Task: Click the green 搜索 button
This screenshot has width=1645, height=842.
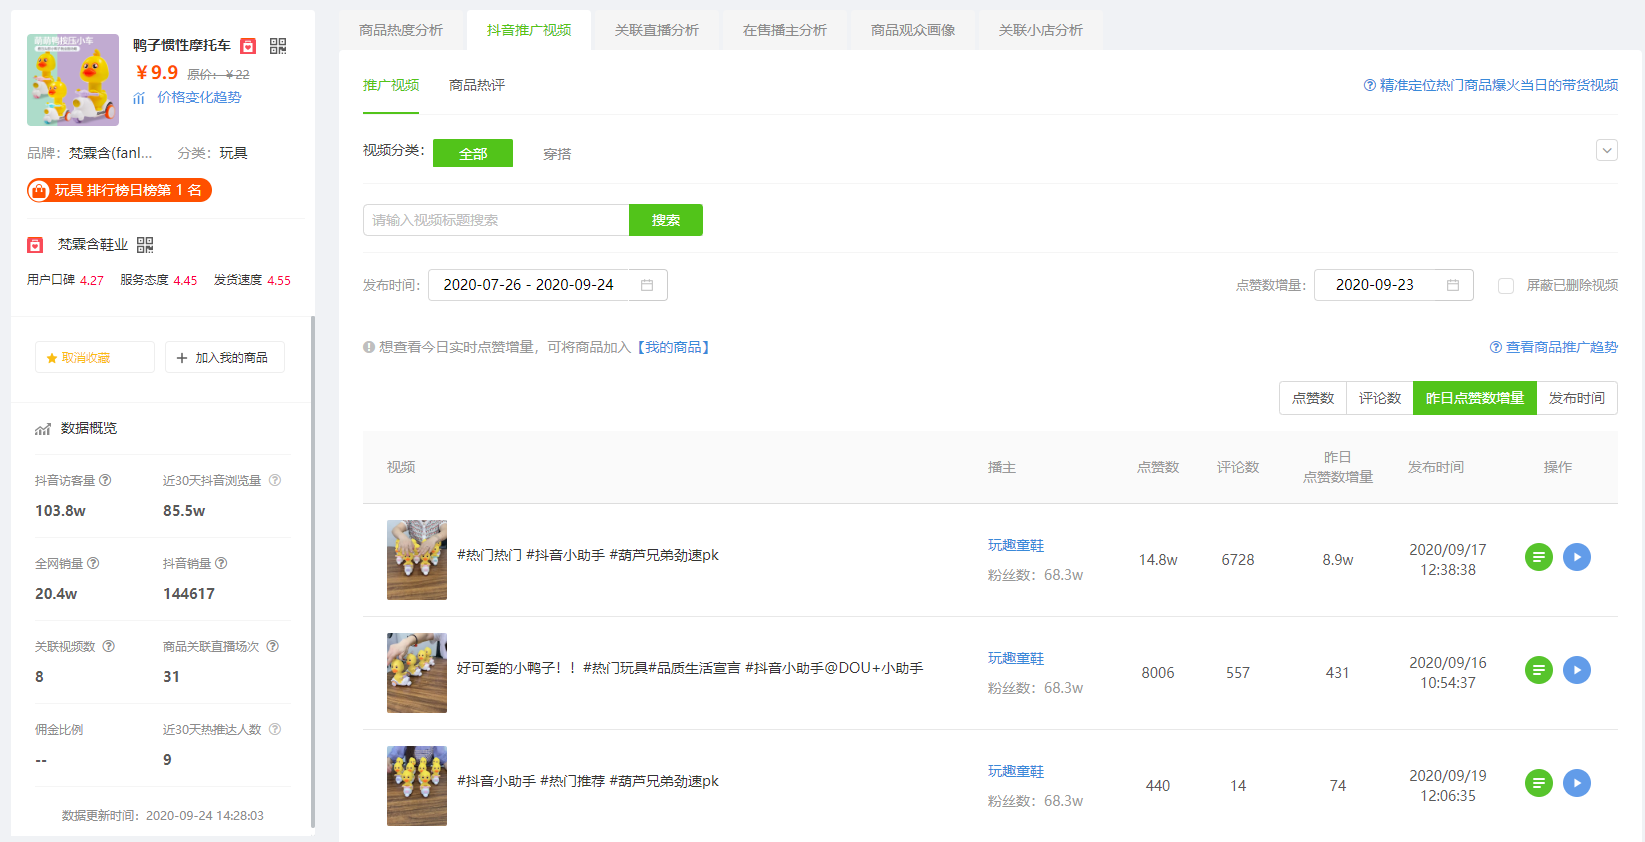Action: 666,220
